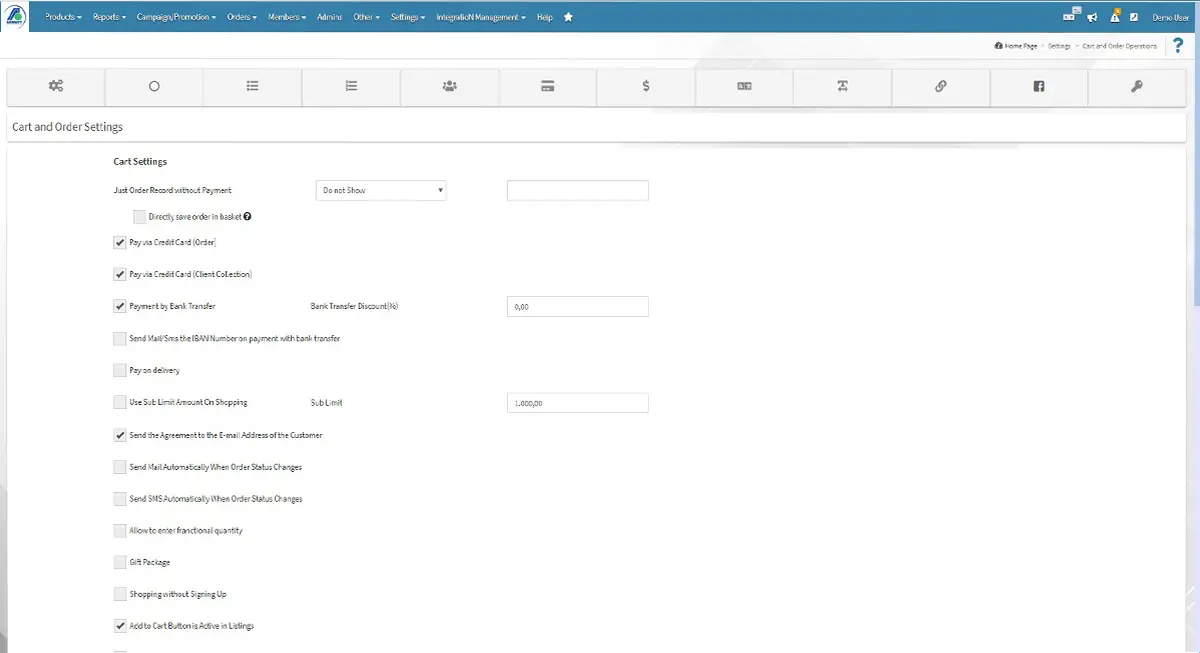The width and height of the screenshot is (1200, 653).
Task: Open the messages icon in top bar
Action: 1071,15
